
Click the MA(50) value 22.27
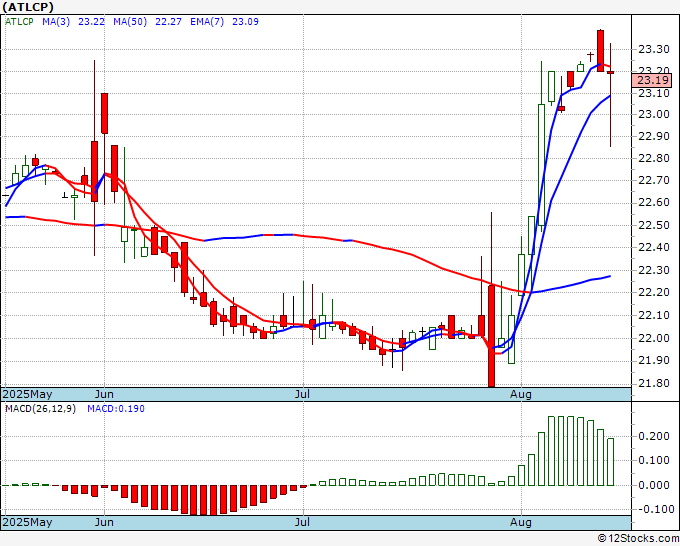pos(168,22)
